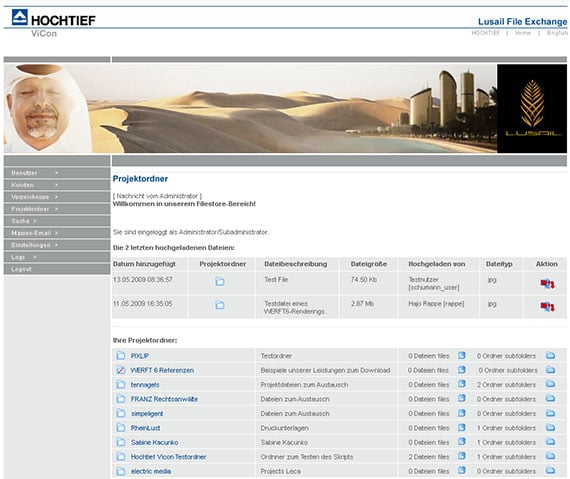Click action icon for Test File row
The image size is (570, 479).
547,284
